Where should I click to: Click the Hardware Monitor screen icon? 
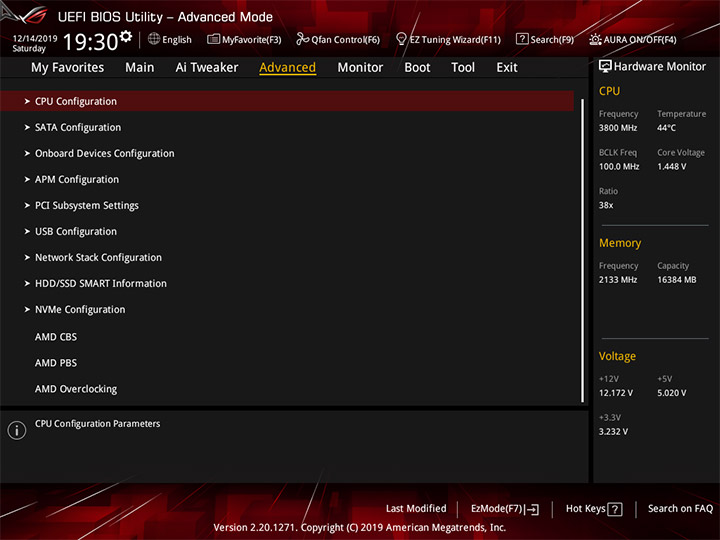coord(605,67)
